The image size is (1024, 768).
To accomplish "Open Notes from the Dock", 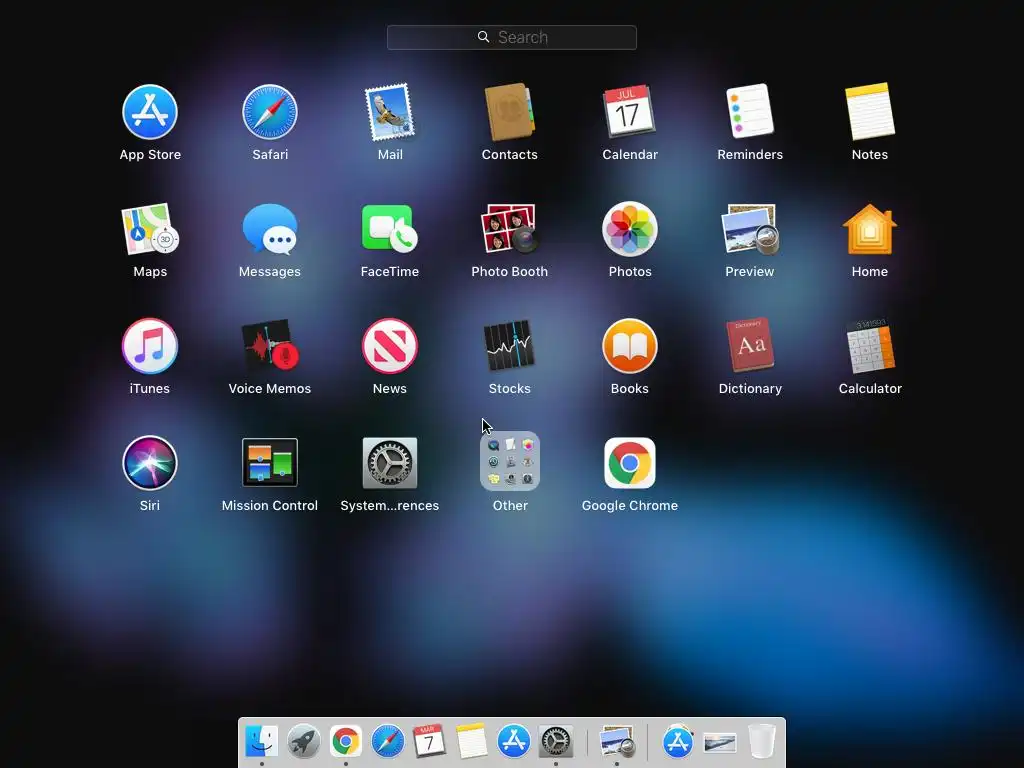I will 472,741.
